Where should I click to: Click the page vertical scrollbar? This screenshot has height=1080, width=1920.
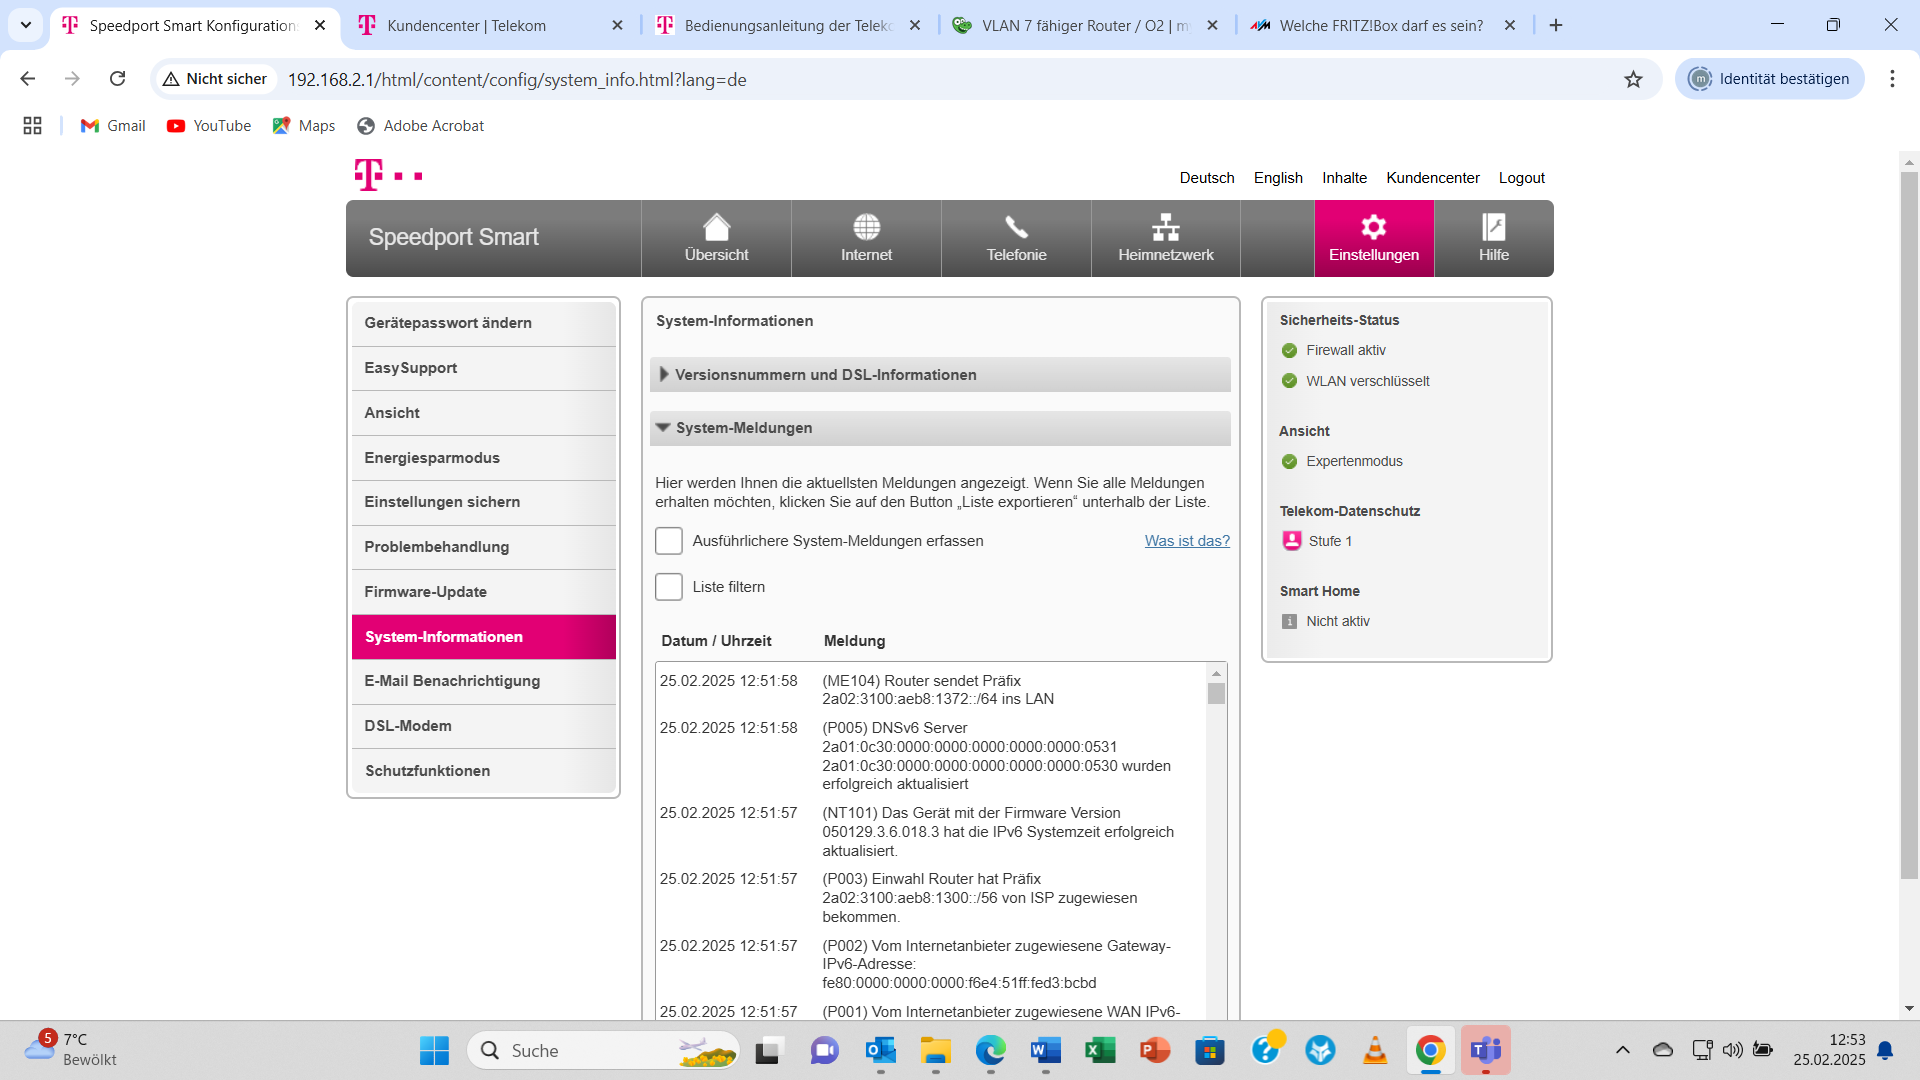pyautogui.click(x=1909, y=525)
